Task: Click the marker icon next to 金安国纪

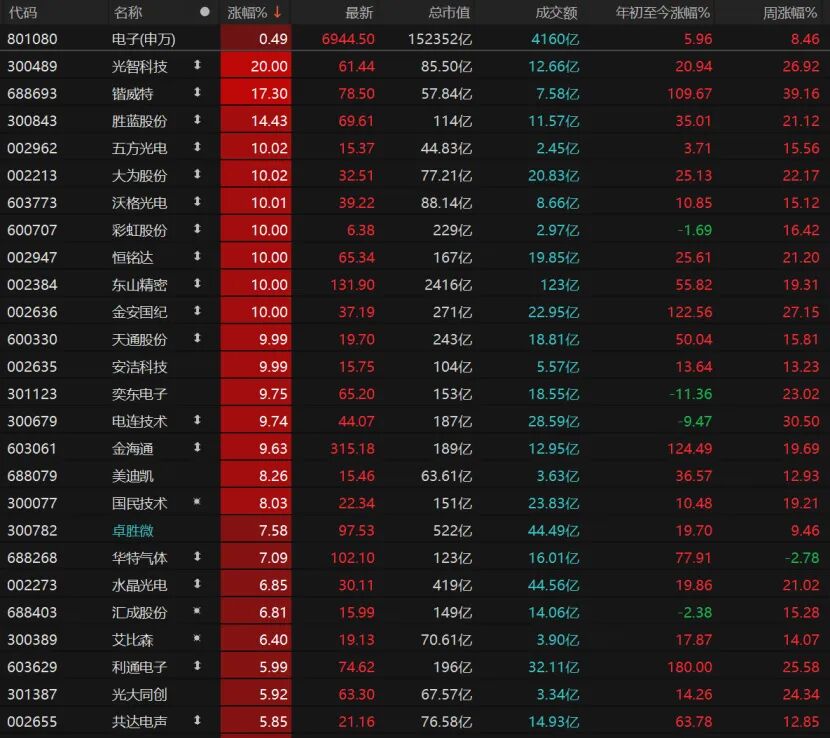Action: (197, 311)
